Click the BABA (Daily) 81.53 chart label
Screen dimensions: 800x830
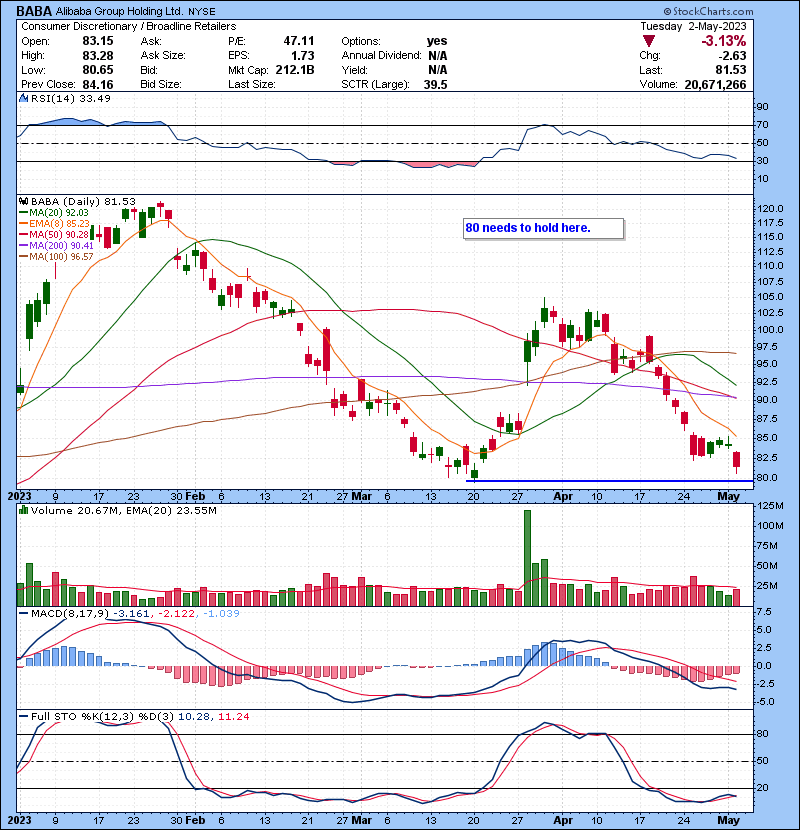83,202
